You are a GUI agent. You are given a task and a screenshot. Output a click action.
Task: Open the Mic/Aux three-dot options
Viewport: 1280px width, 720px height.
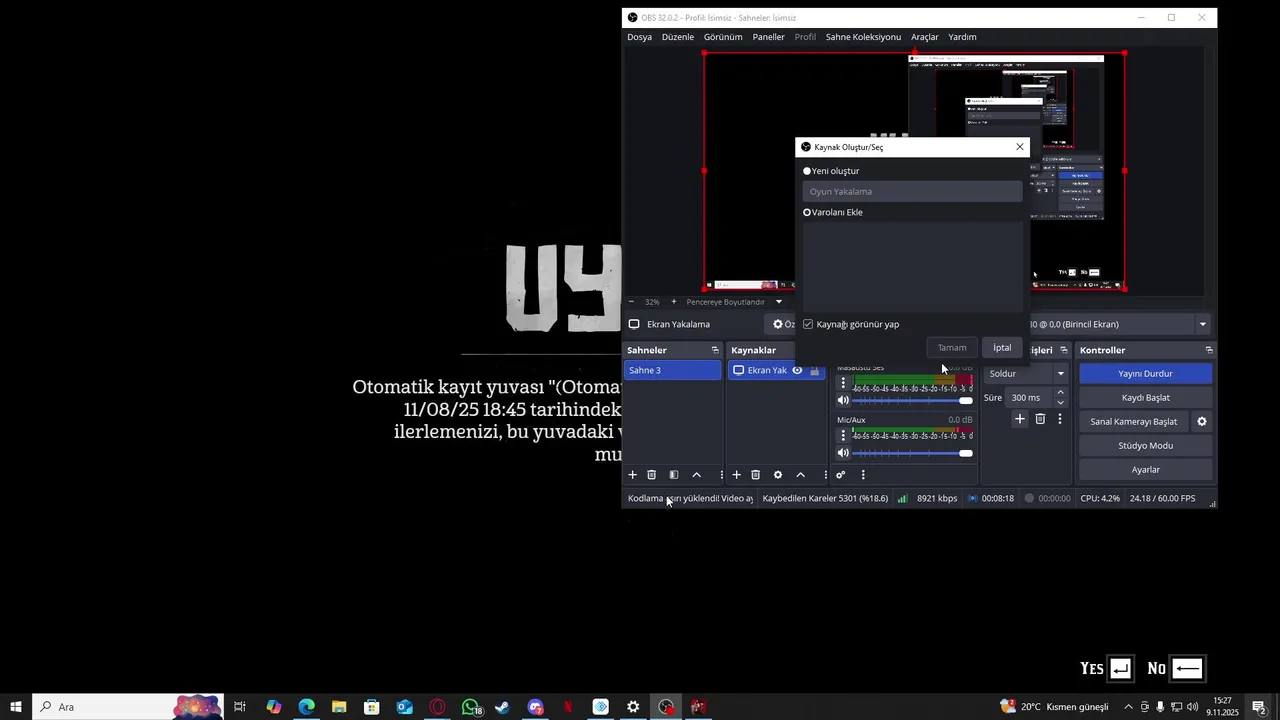tap(843, 435)
